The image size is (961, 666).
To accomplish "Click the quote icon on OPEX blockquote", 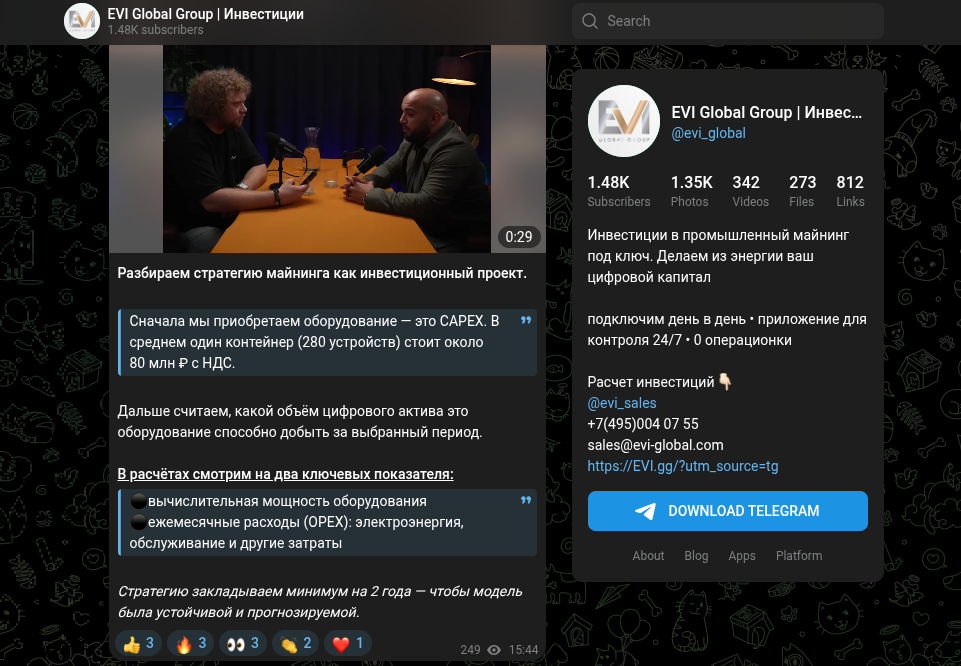I will (526, 501).
